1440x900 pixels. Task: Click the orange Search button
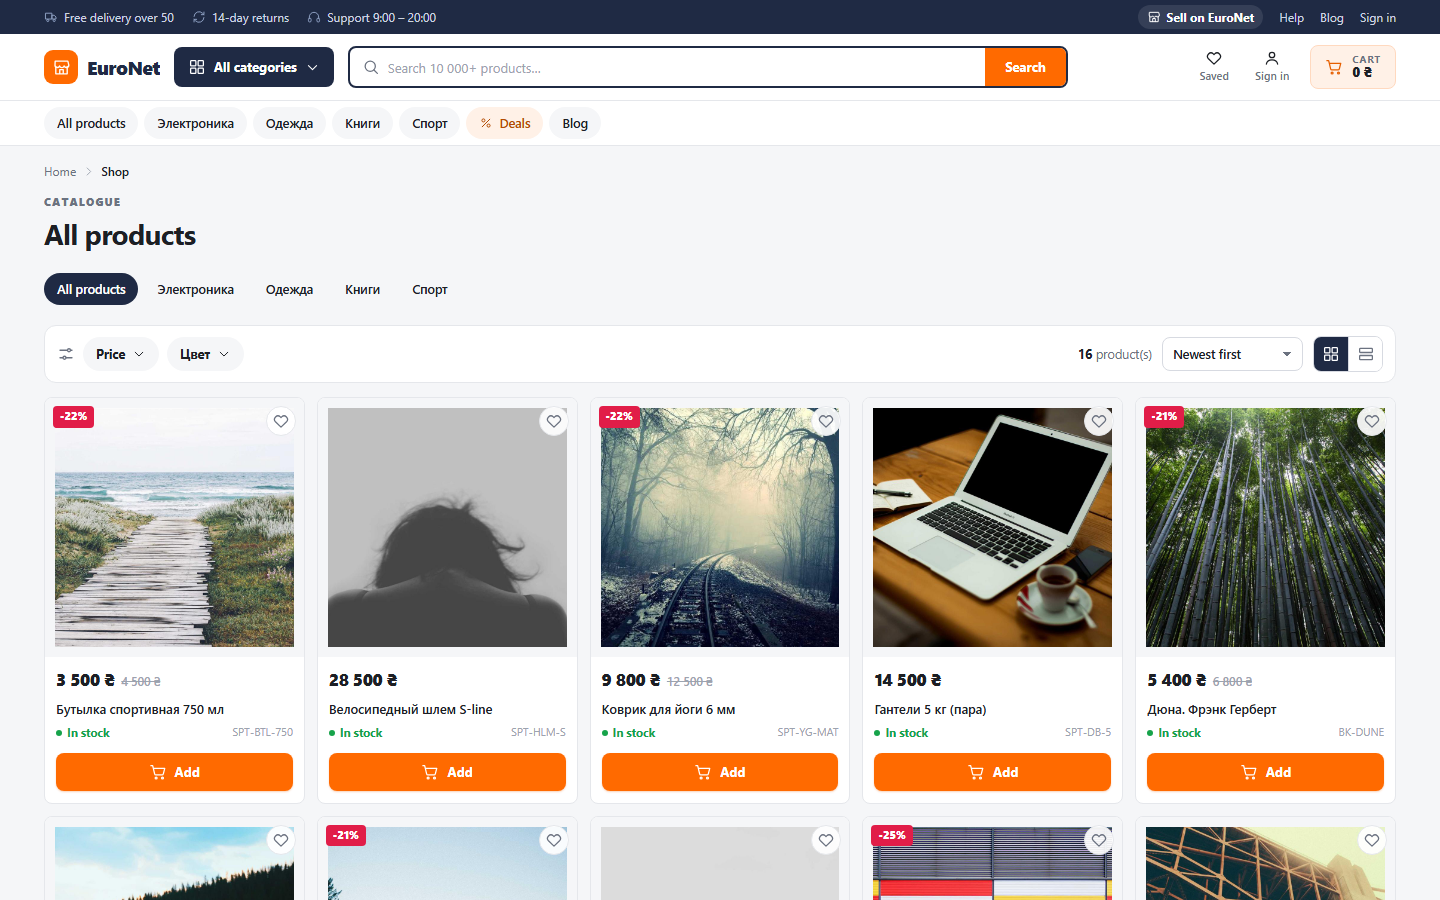click(x=1025, y=67)
